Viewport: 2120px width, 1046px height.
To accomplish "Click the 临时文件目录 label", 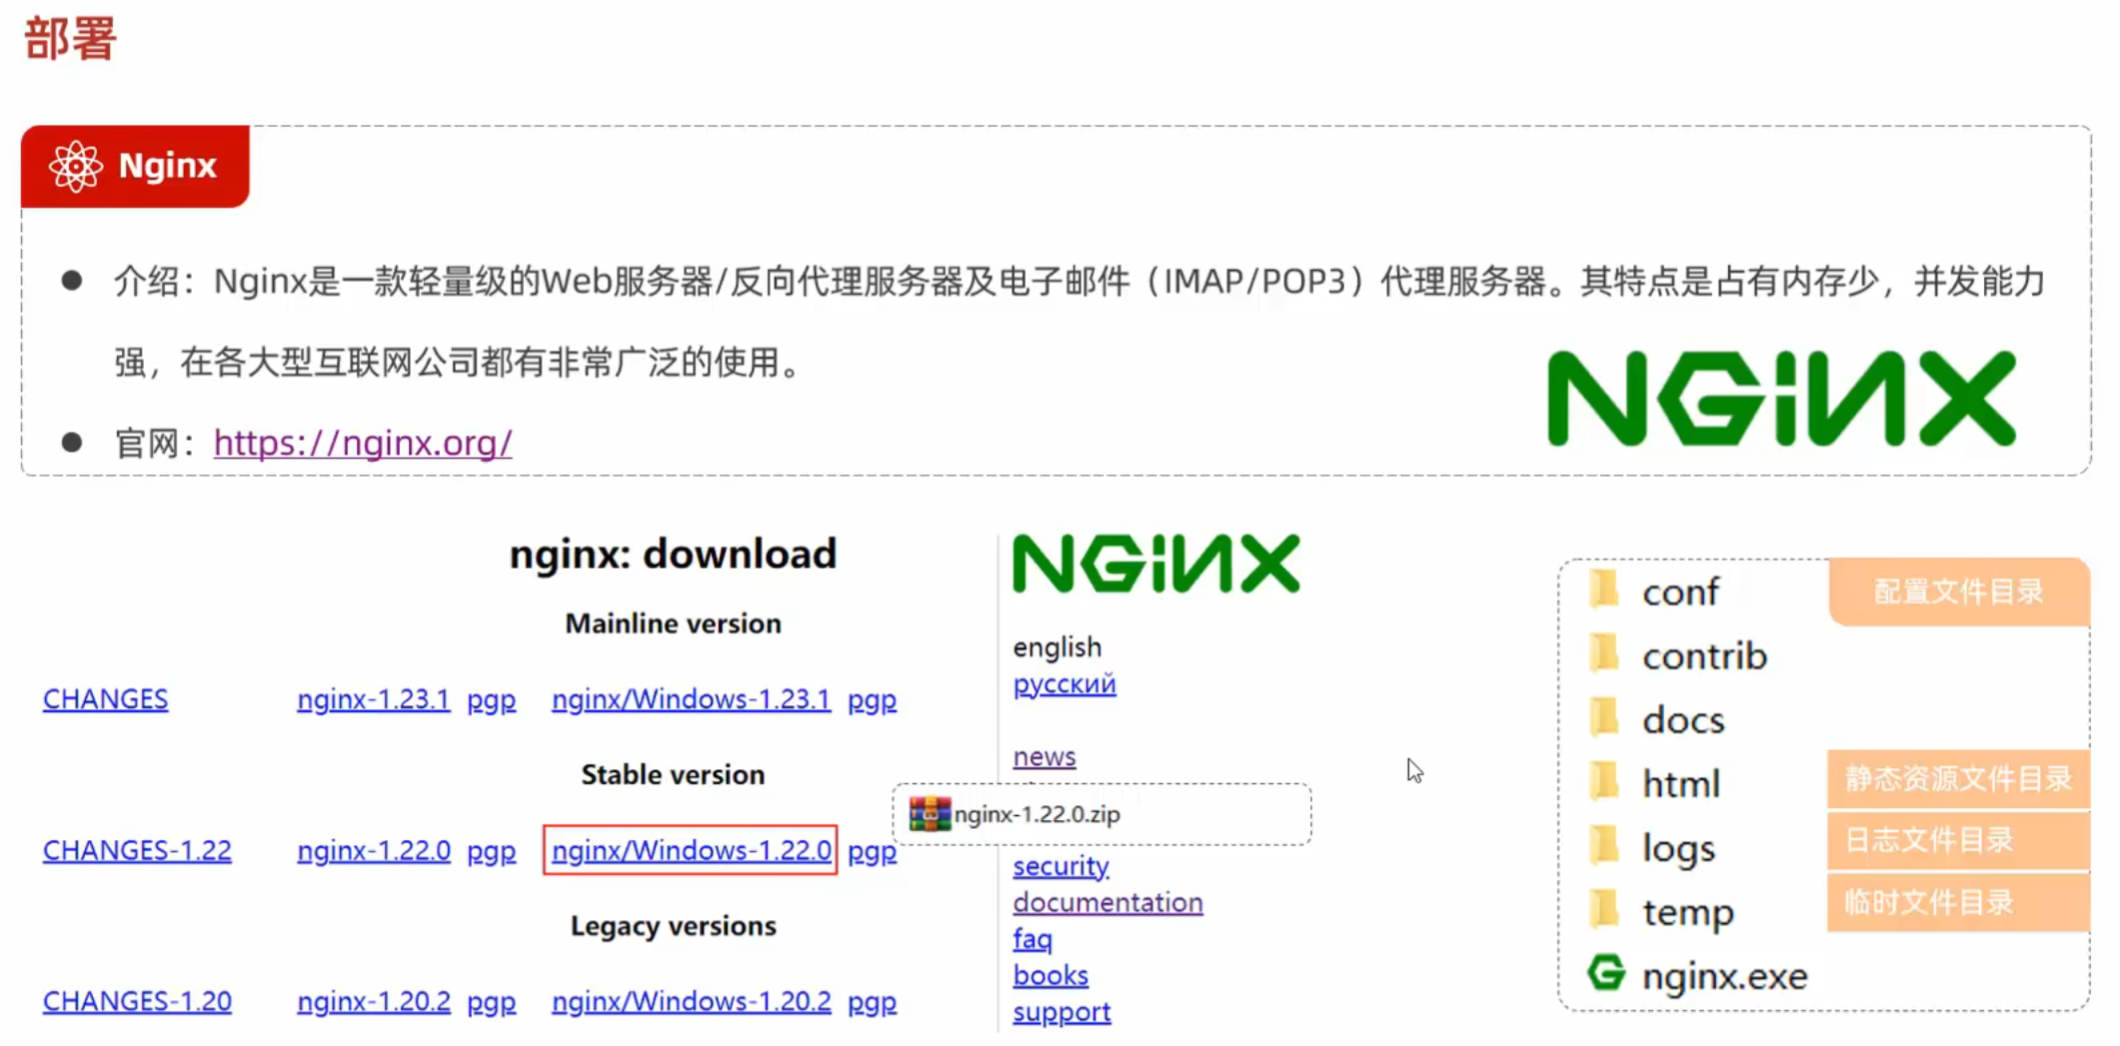I will [x=1958, y=903].
